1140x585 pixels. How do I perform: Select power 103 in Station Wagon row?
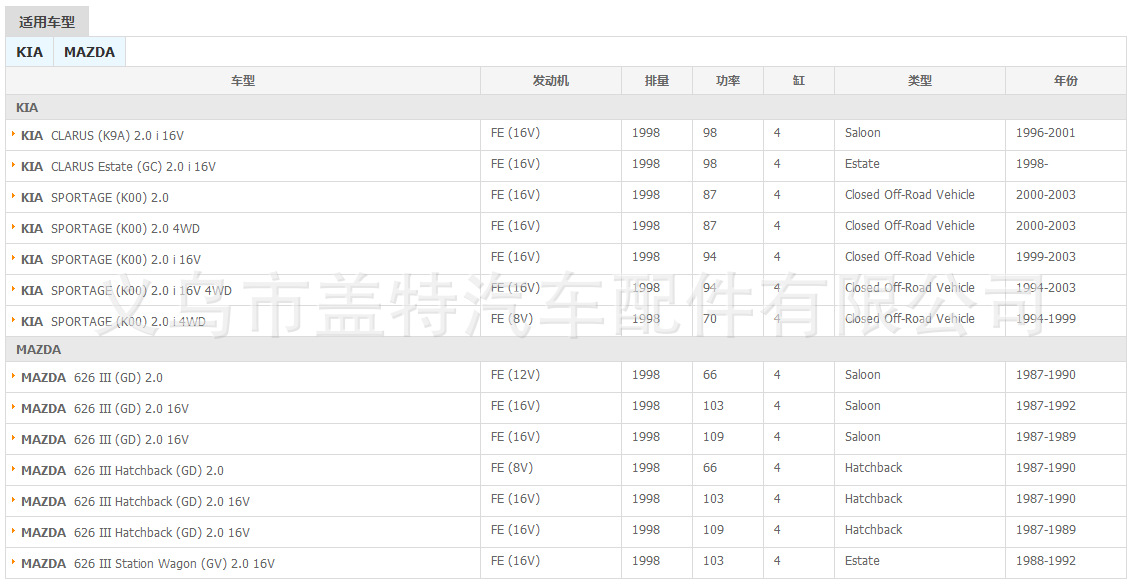coord(713,561)
